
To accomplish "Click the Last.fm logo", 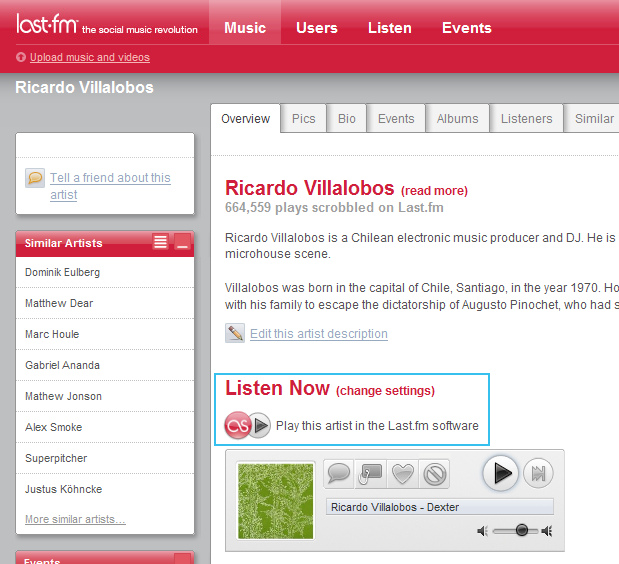I will [47, 24].
